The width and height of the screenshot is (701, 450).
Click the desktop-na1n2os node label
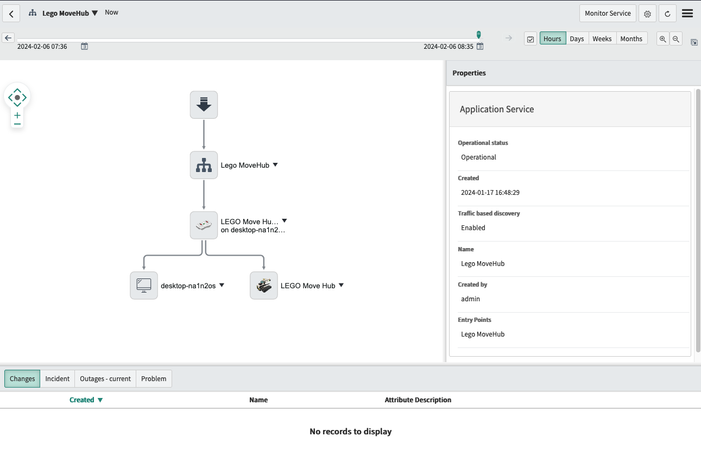(x=188, y=286)
